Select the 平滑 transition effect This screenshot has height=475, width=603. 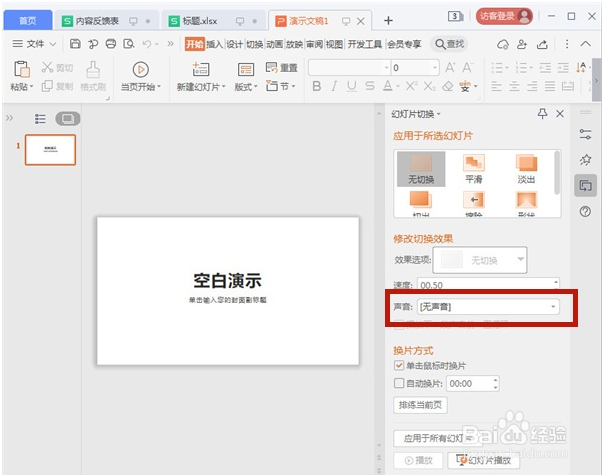point(474,169)
